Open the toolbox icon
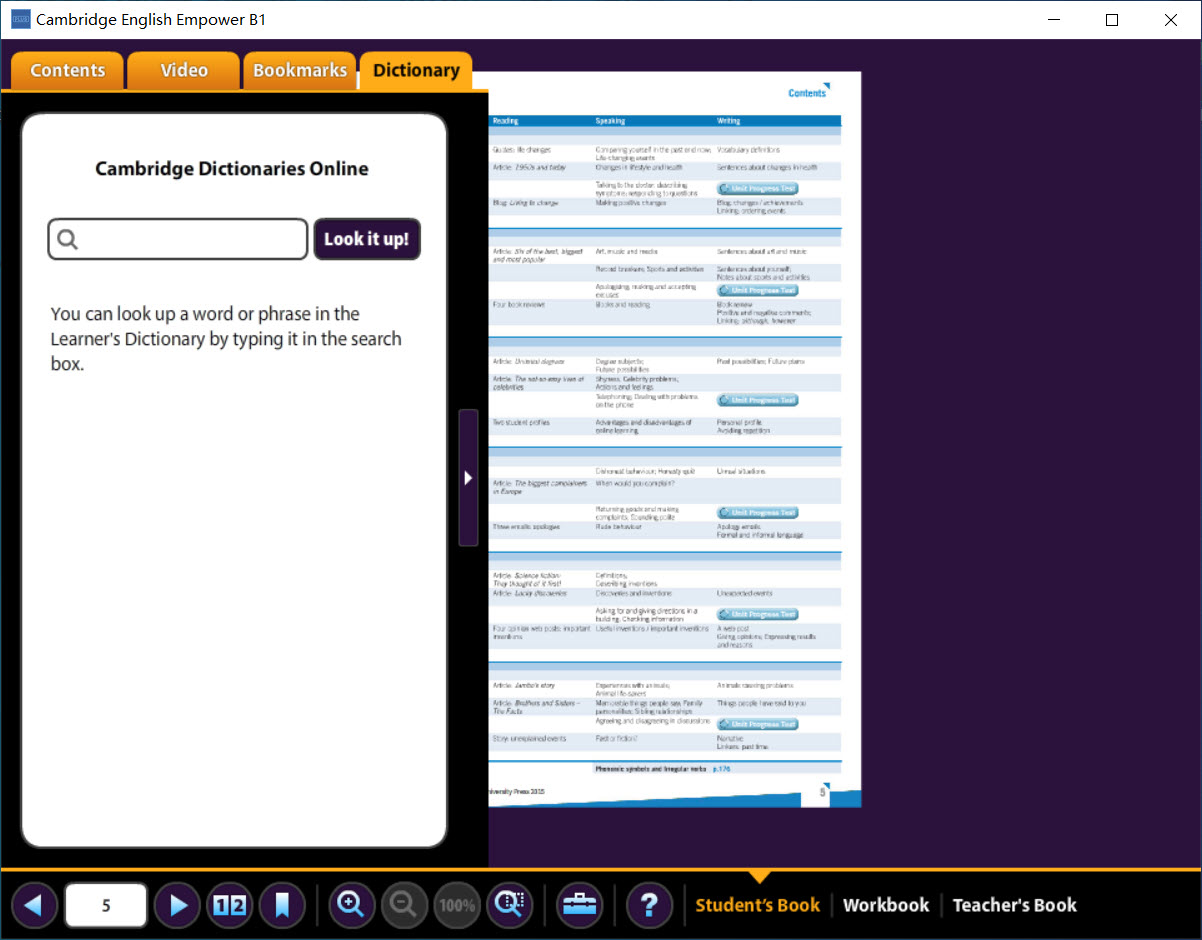 (580, 906)
